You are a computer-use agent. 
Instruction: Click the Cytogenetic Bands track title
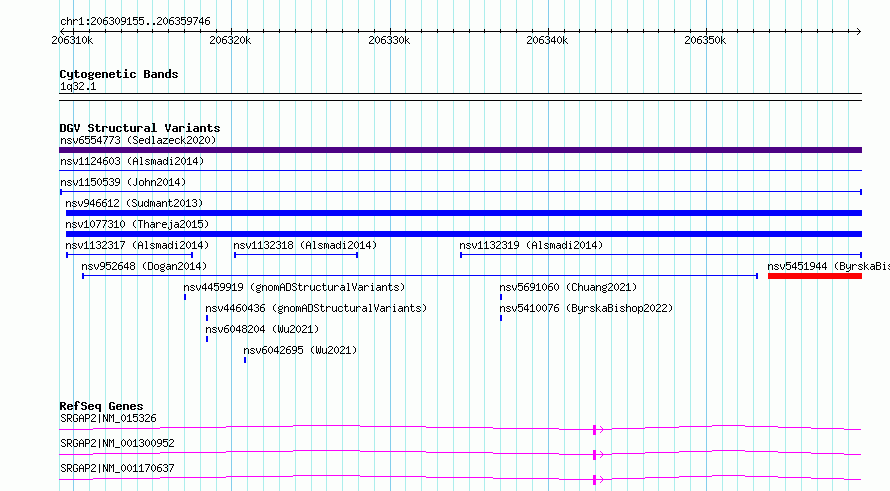point(119,74)
